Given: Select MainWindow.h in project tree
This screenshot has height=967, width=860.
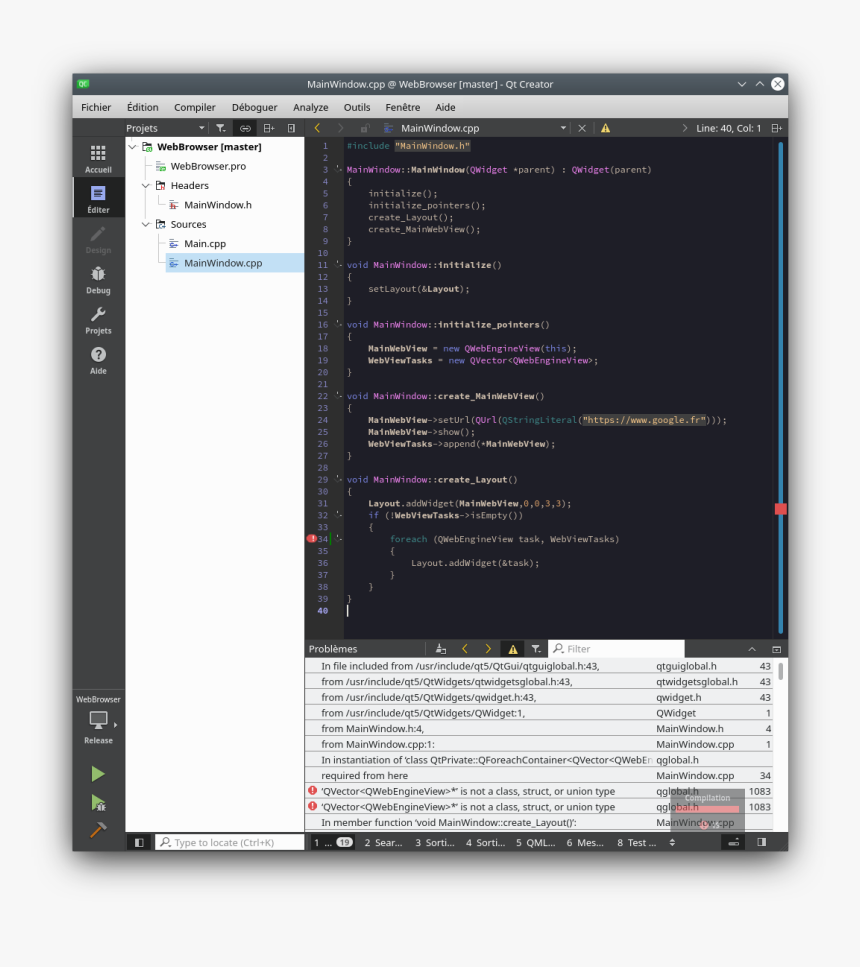Looking at the screenshot, I should pos(217,205).
